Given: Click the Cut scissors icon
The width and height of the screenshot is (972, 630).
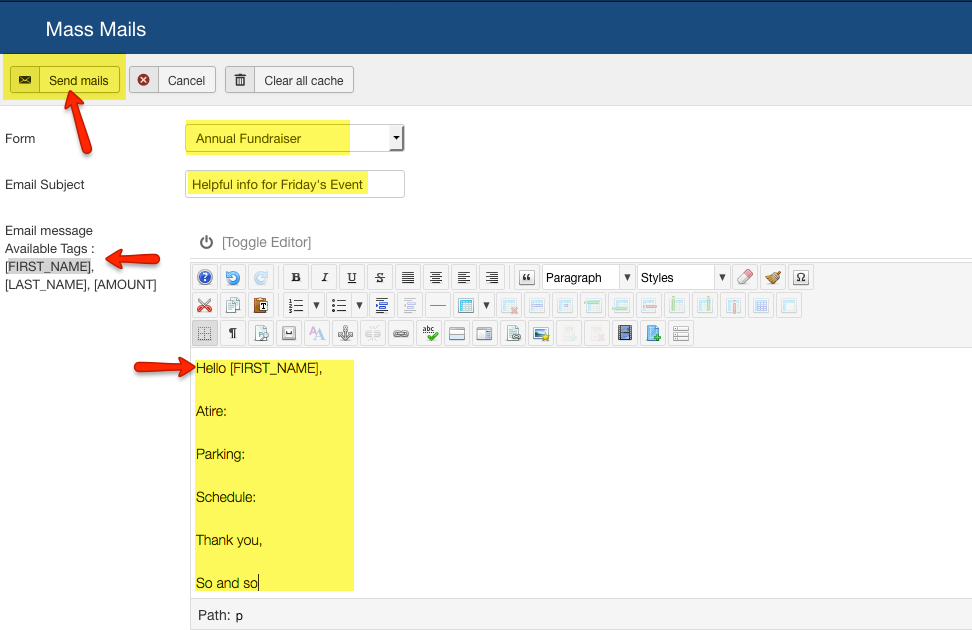Looking at the screenshot, I should point(205,306).
